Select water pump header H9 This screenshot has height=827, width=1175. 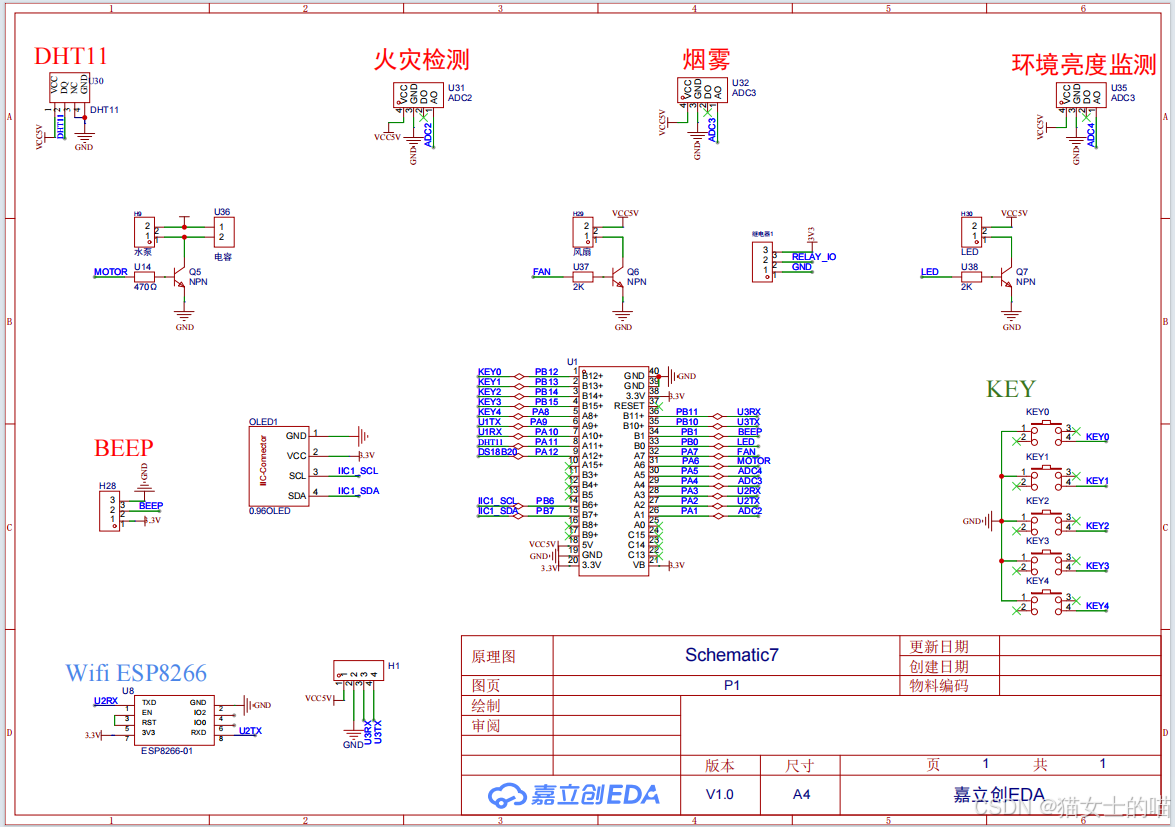click(x=145, y=232)
